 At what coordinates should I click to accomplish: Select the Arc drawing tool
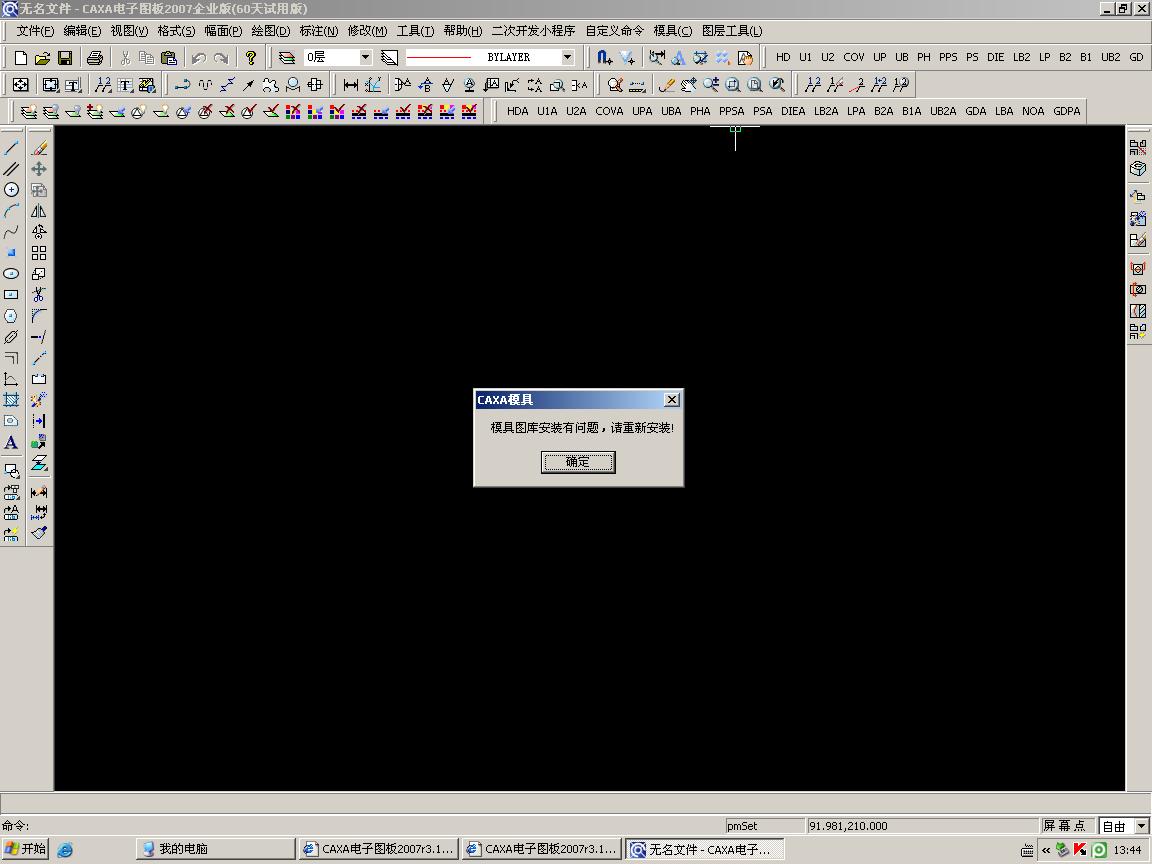click(11, 211)
